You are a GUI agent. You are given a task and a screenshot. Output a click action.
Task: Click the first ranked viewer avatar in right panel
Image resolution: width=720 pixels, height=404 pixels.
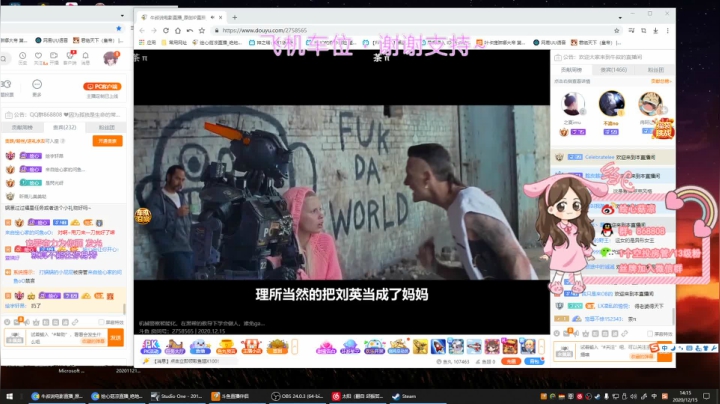[573, 104]
